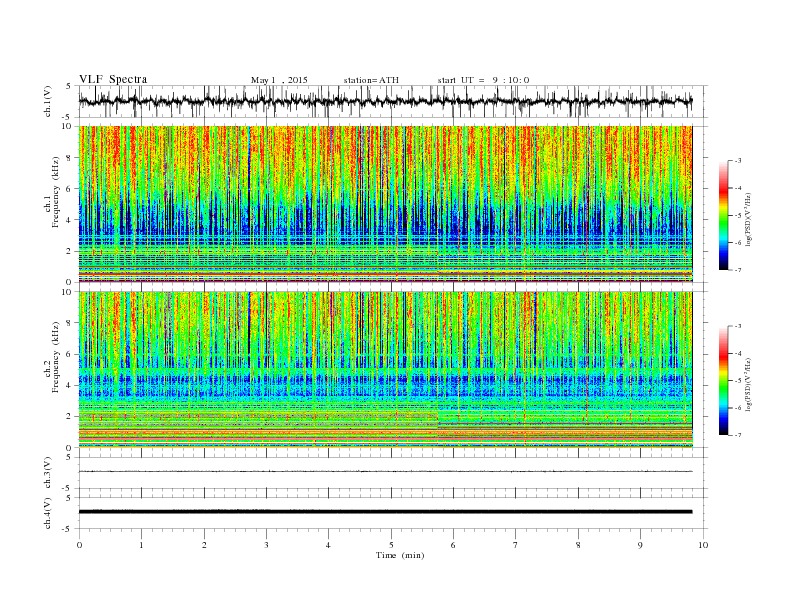Image resolution: width=792 pixels, height=612 pixels.
Task: Click the "May 1, 2015" date label
Action: pos(279,80)
